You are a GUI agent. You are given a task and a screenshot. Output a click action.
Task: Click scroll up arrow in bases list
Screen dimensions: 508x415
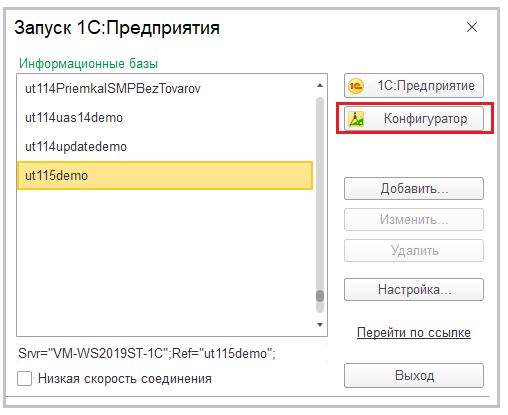[320, 86]
